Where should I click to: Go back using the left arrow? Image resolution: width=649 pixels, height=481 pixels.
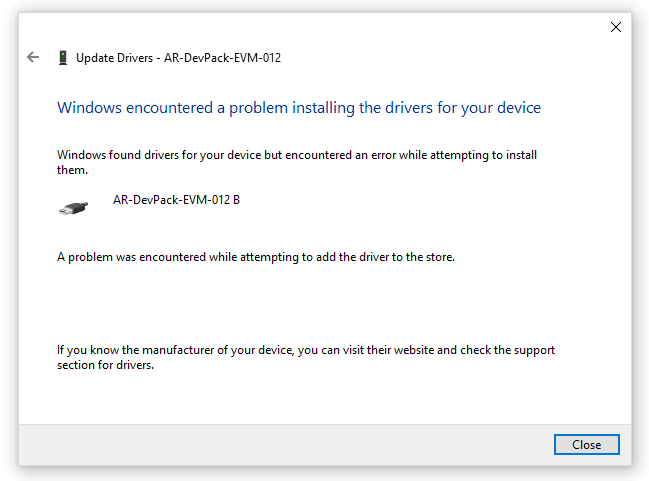click(33, 57)
